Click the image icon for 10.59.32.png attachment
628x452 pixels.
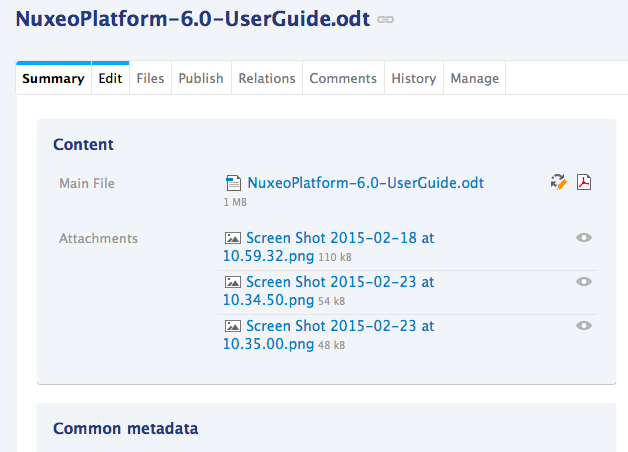pos(232,238)
